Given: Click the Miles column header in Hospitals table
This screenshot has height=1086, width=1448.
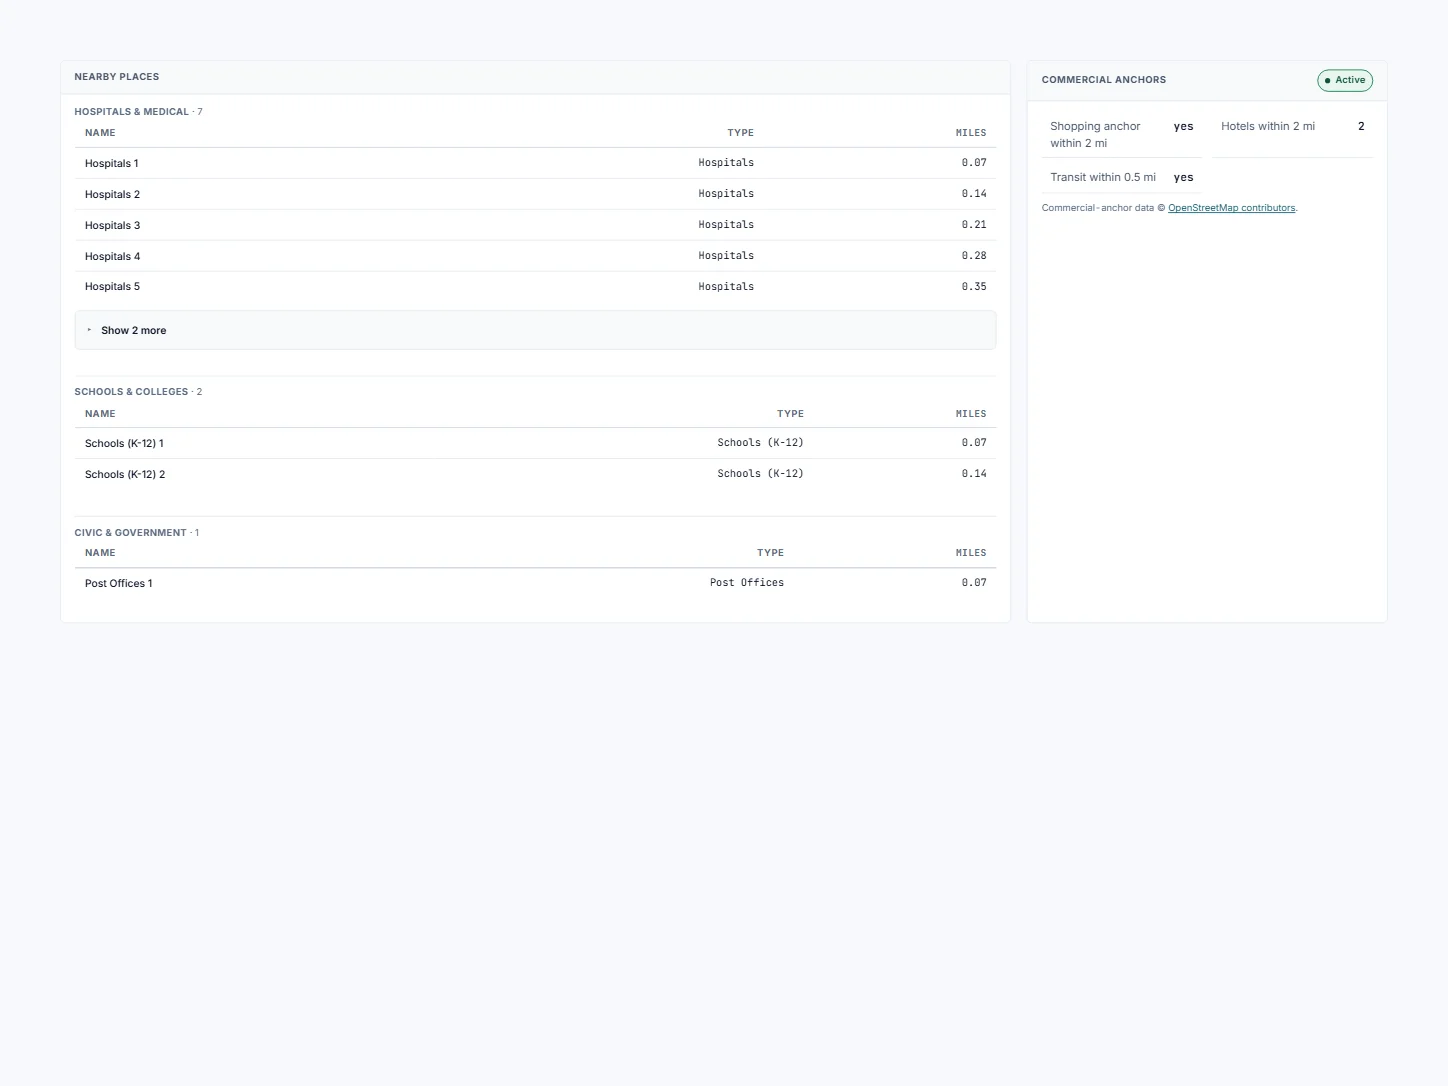Looking at the screenshot, I should click(x=970, y=133).
